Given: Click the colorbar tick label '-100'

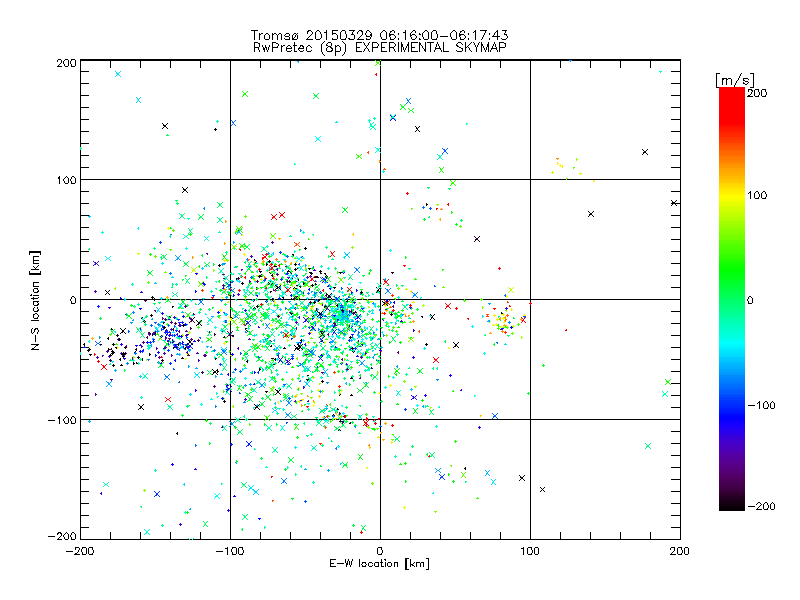Looking at the screenshot, I should click(762, 405).
